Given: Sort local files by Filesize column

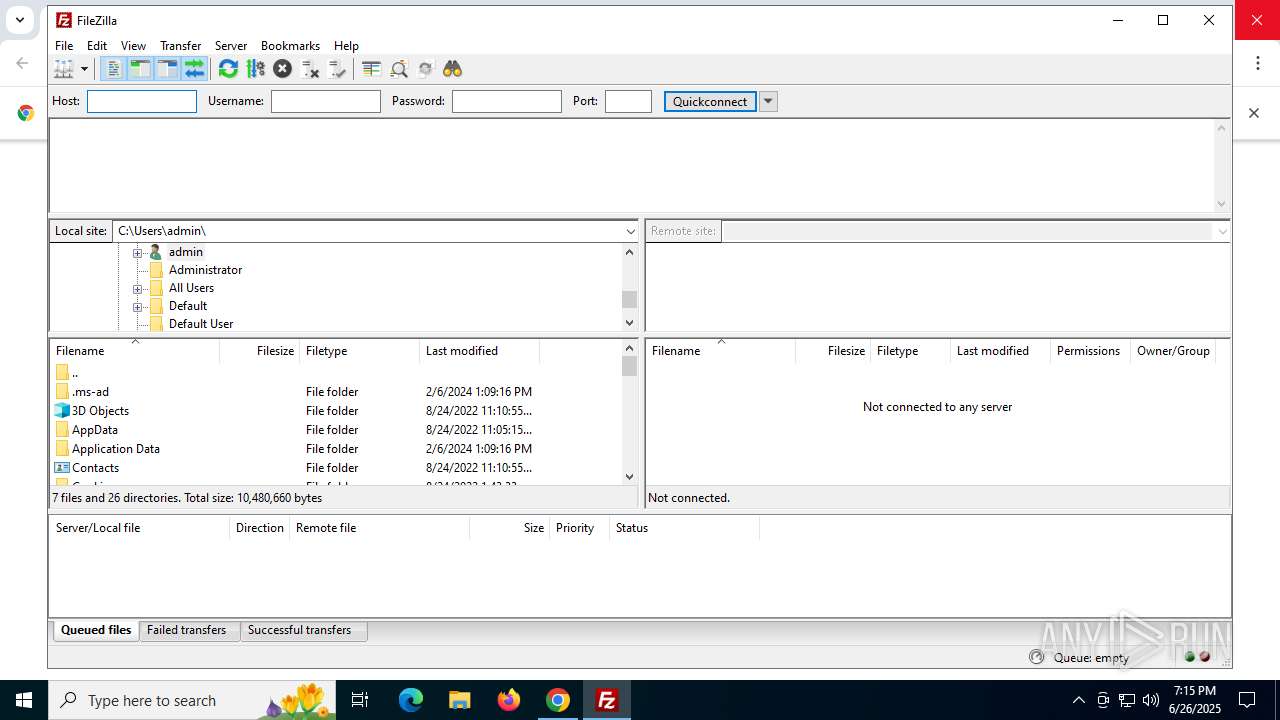Looking at the screenshot, I should point(259,351).
